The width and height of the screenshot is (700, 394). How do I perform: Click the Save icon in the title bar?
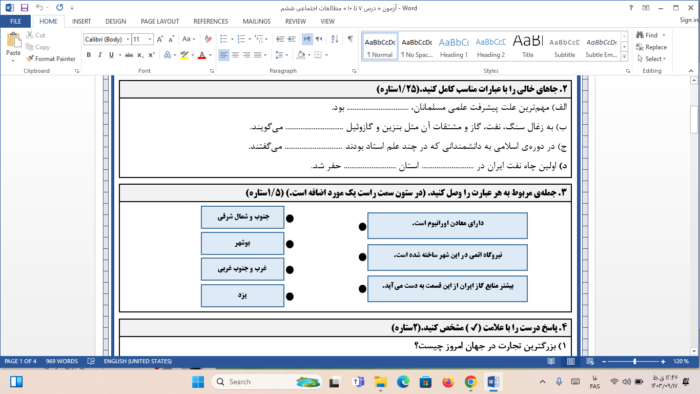(x=24, y=8)
